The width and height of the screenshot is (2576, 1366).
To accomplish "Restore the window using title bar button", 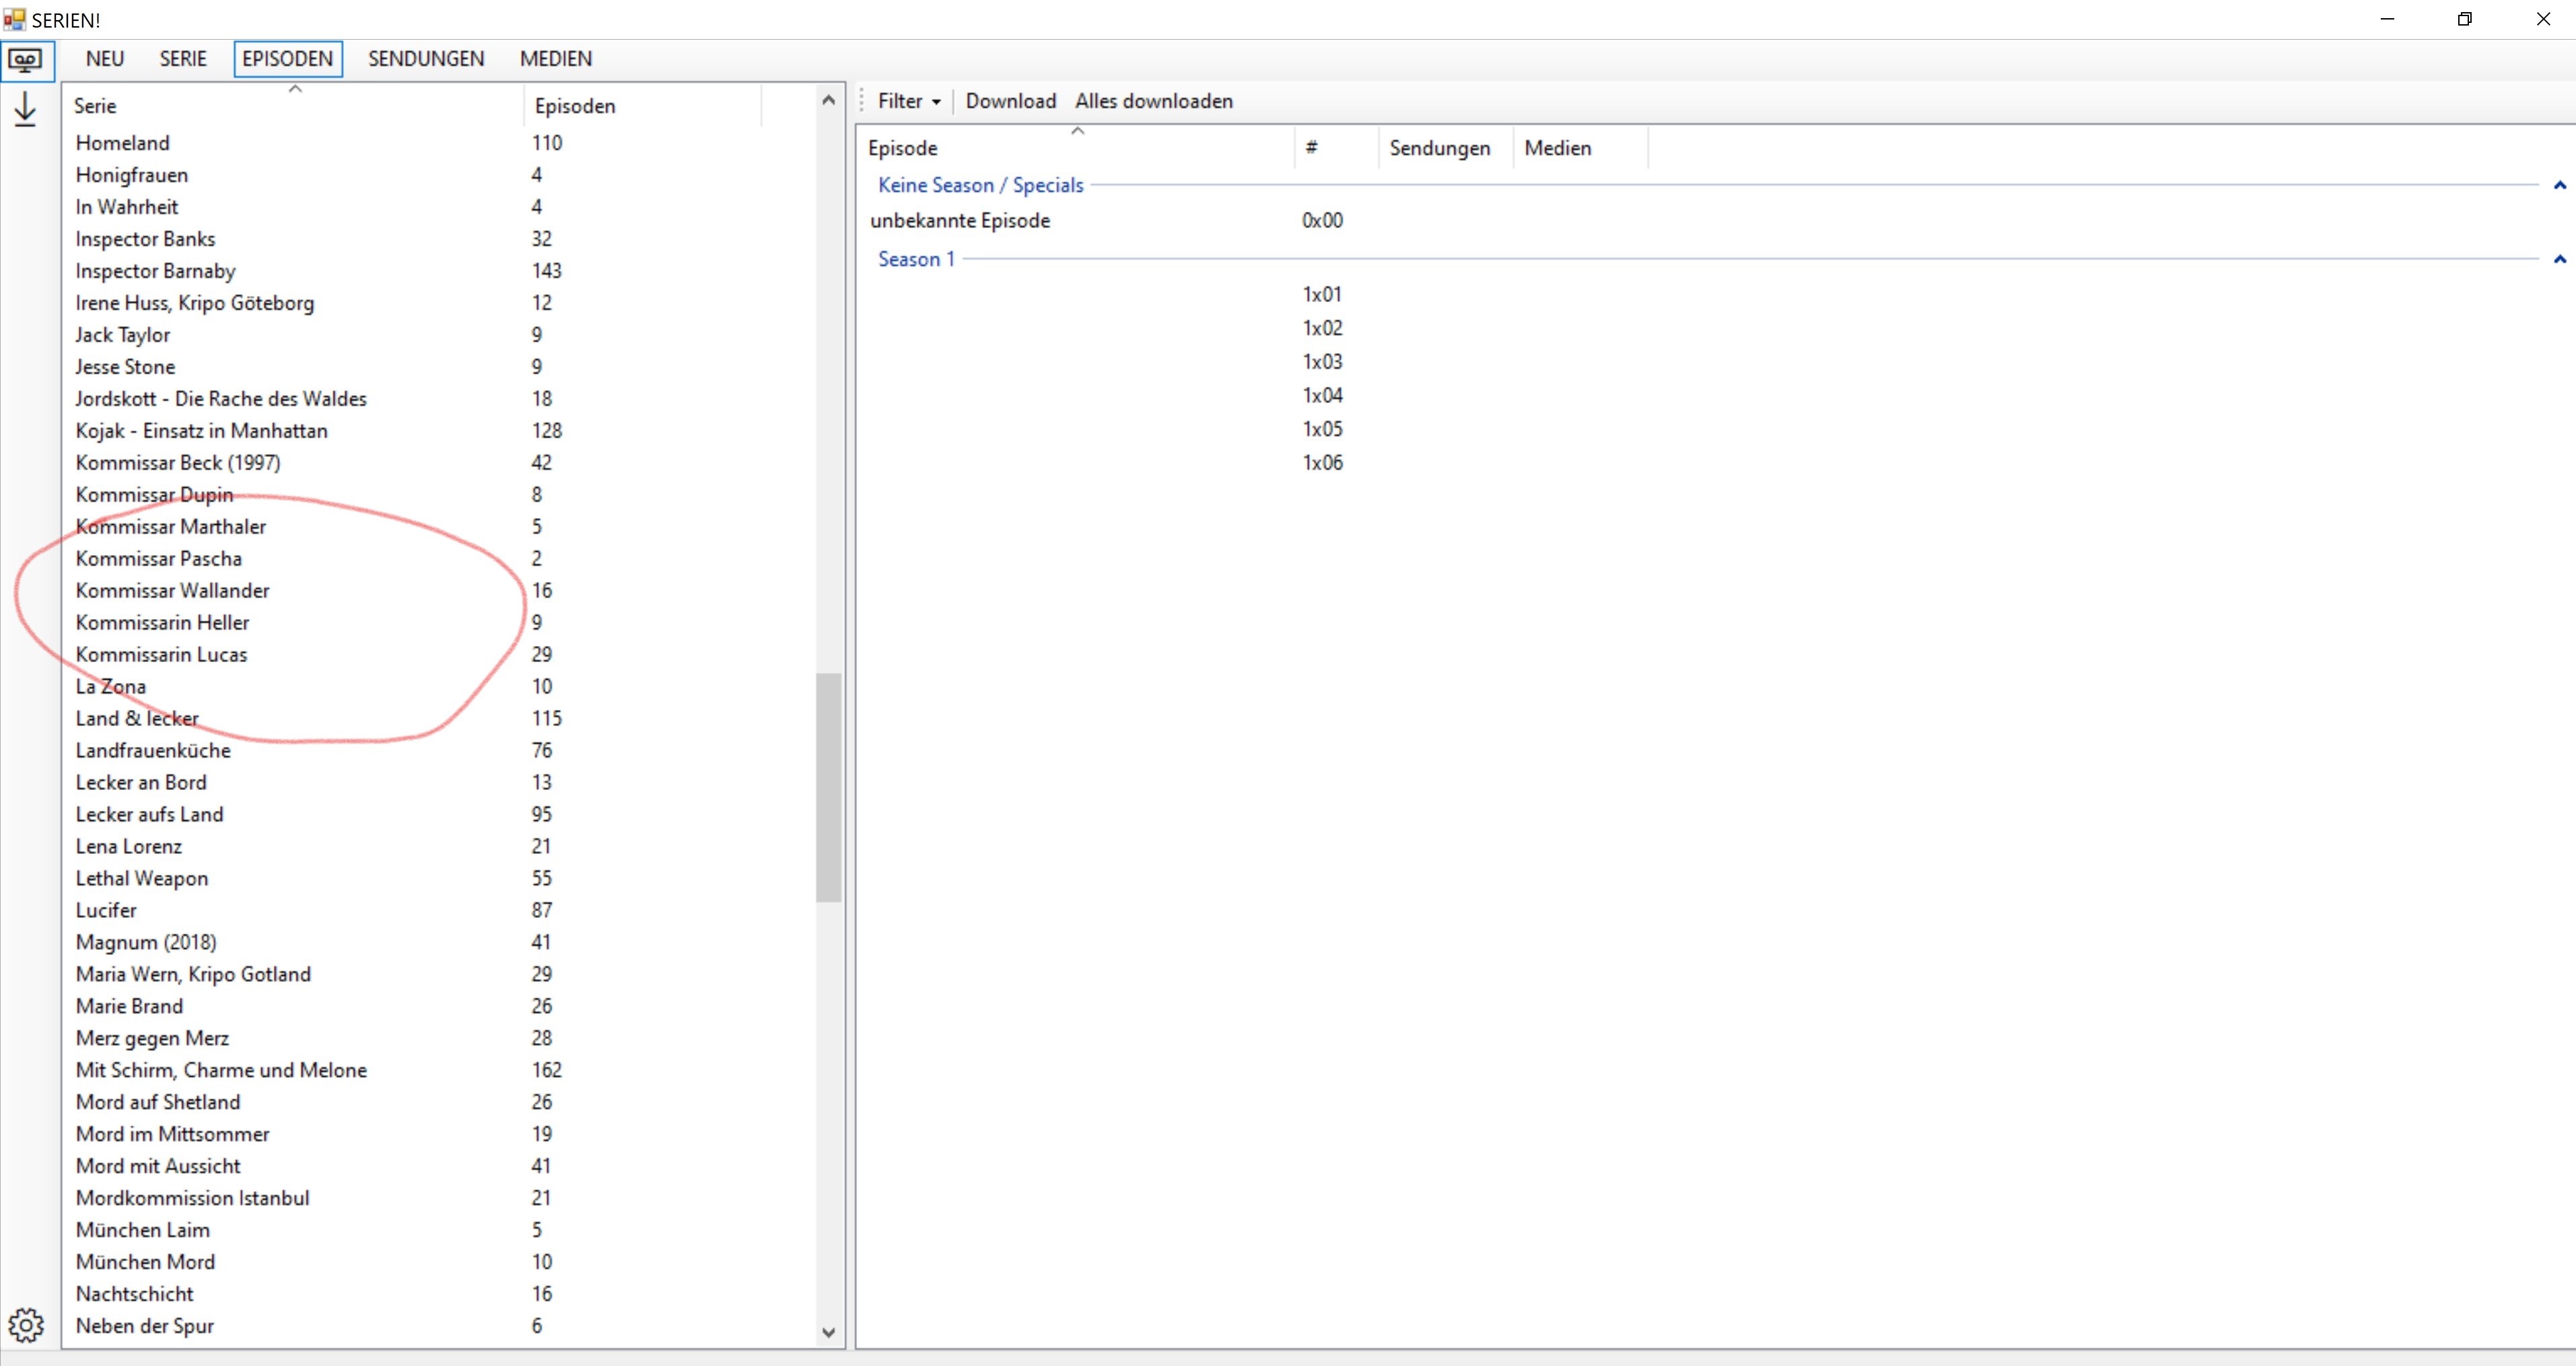I will pos(2464,19).
